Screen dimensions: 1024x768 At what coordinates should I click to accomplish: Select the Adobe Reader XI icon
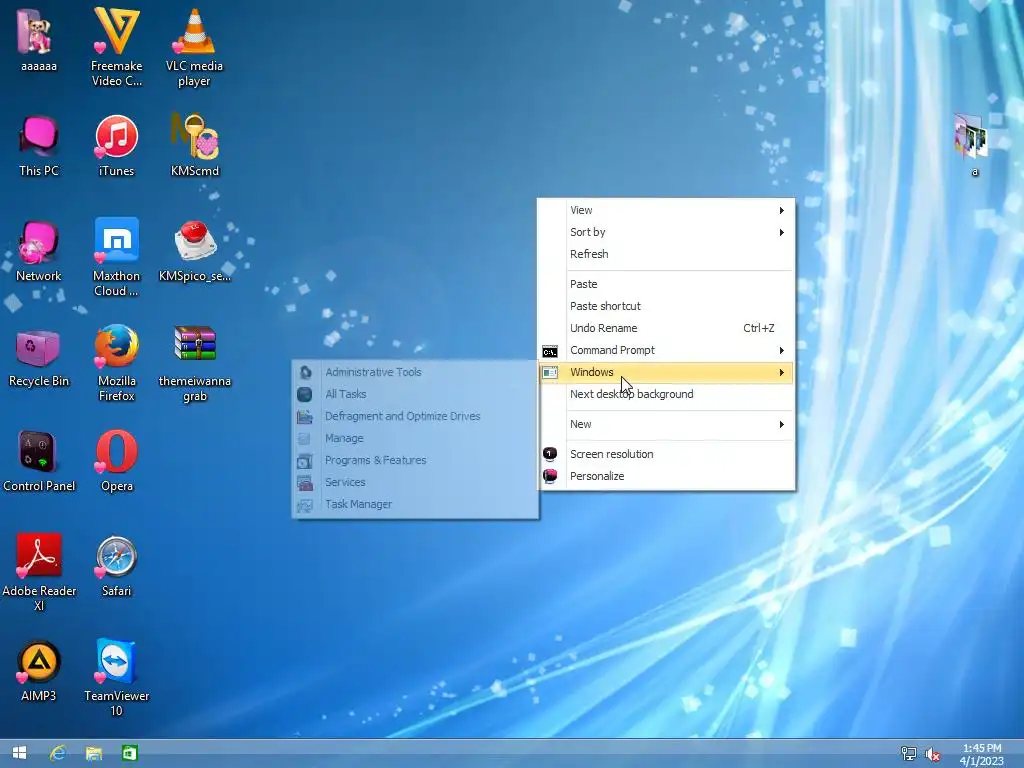(39, 573)
